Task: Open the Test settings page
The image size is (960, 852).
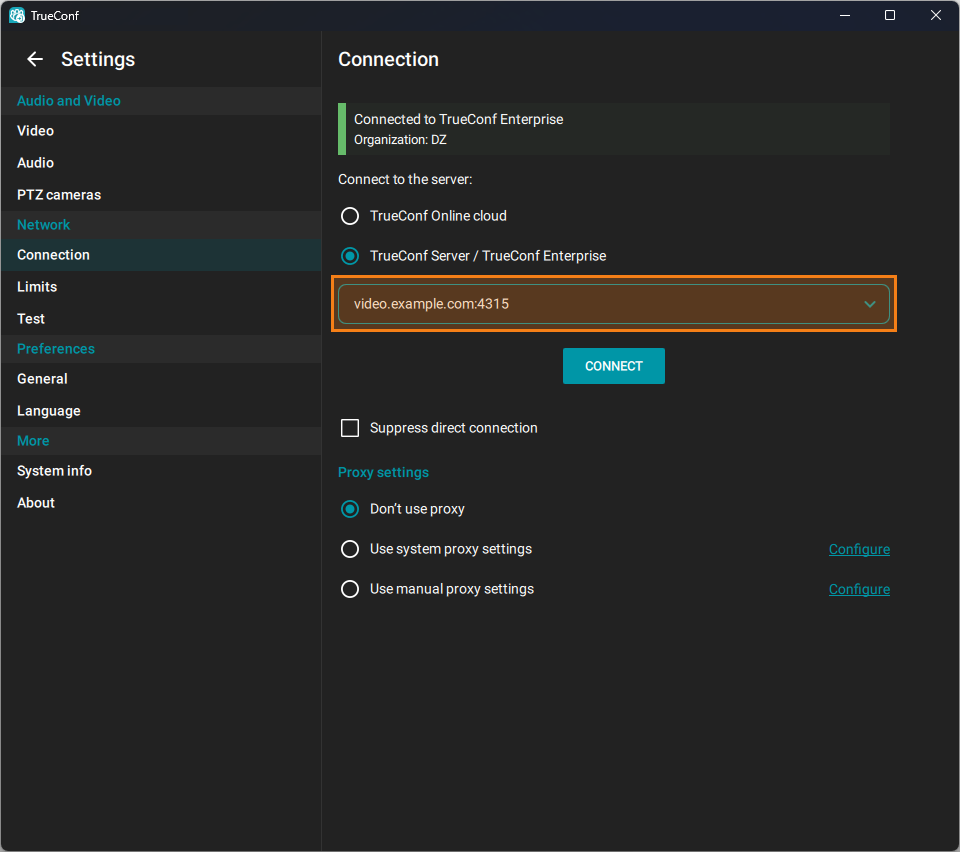Action: pyautogui.click(x=161, y=318)
